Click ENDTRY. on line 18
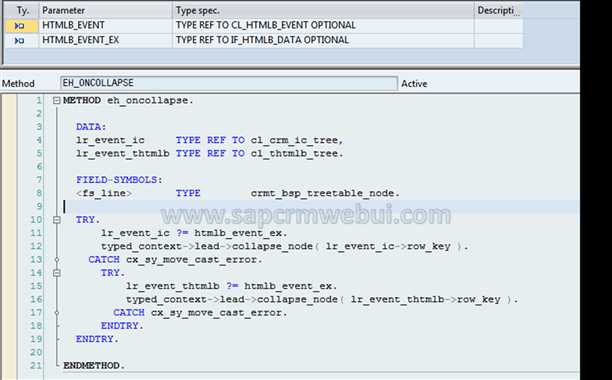Image resolution: width=612 pixels, height=380 pixels. (x=122, y=326)
